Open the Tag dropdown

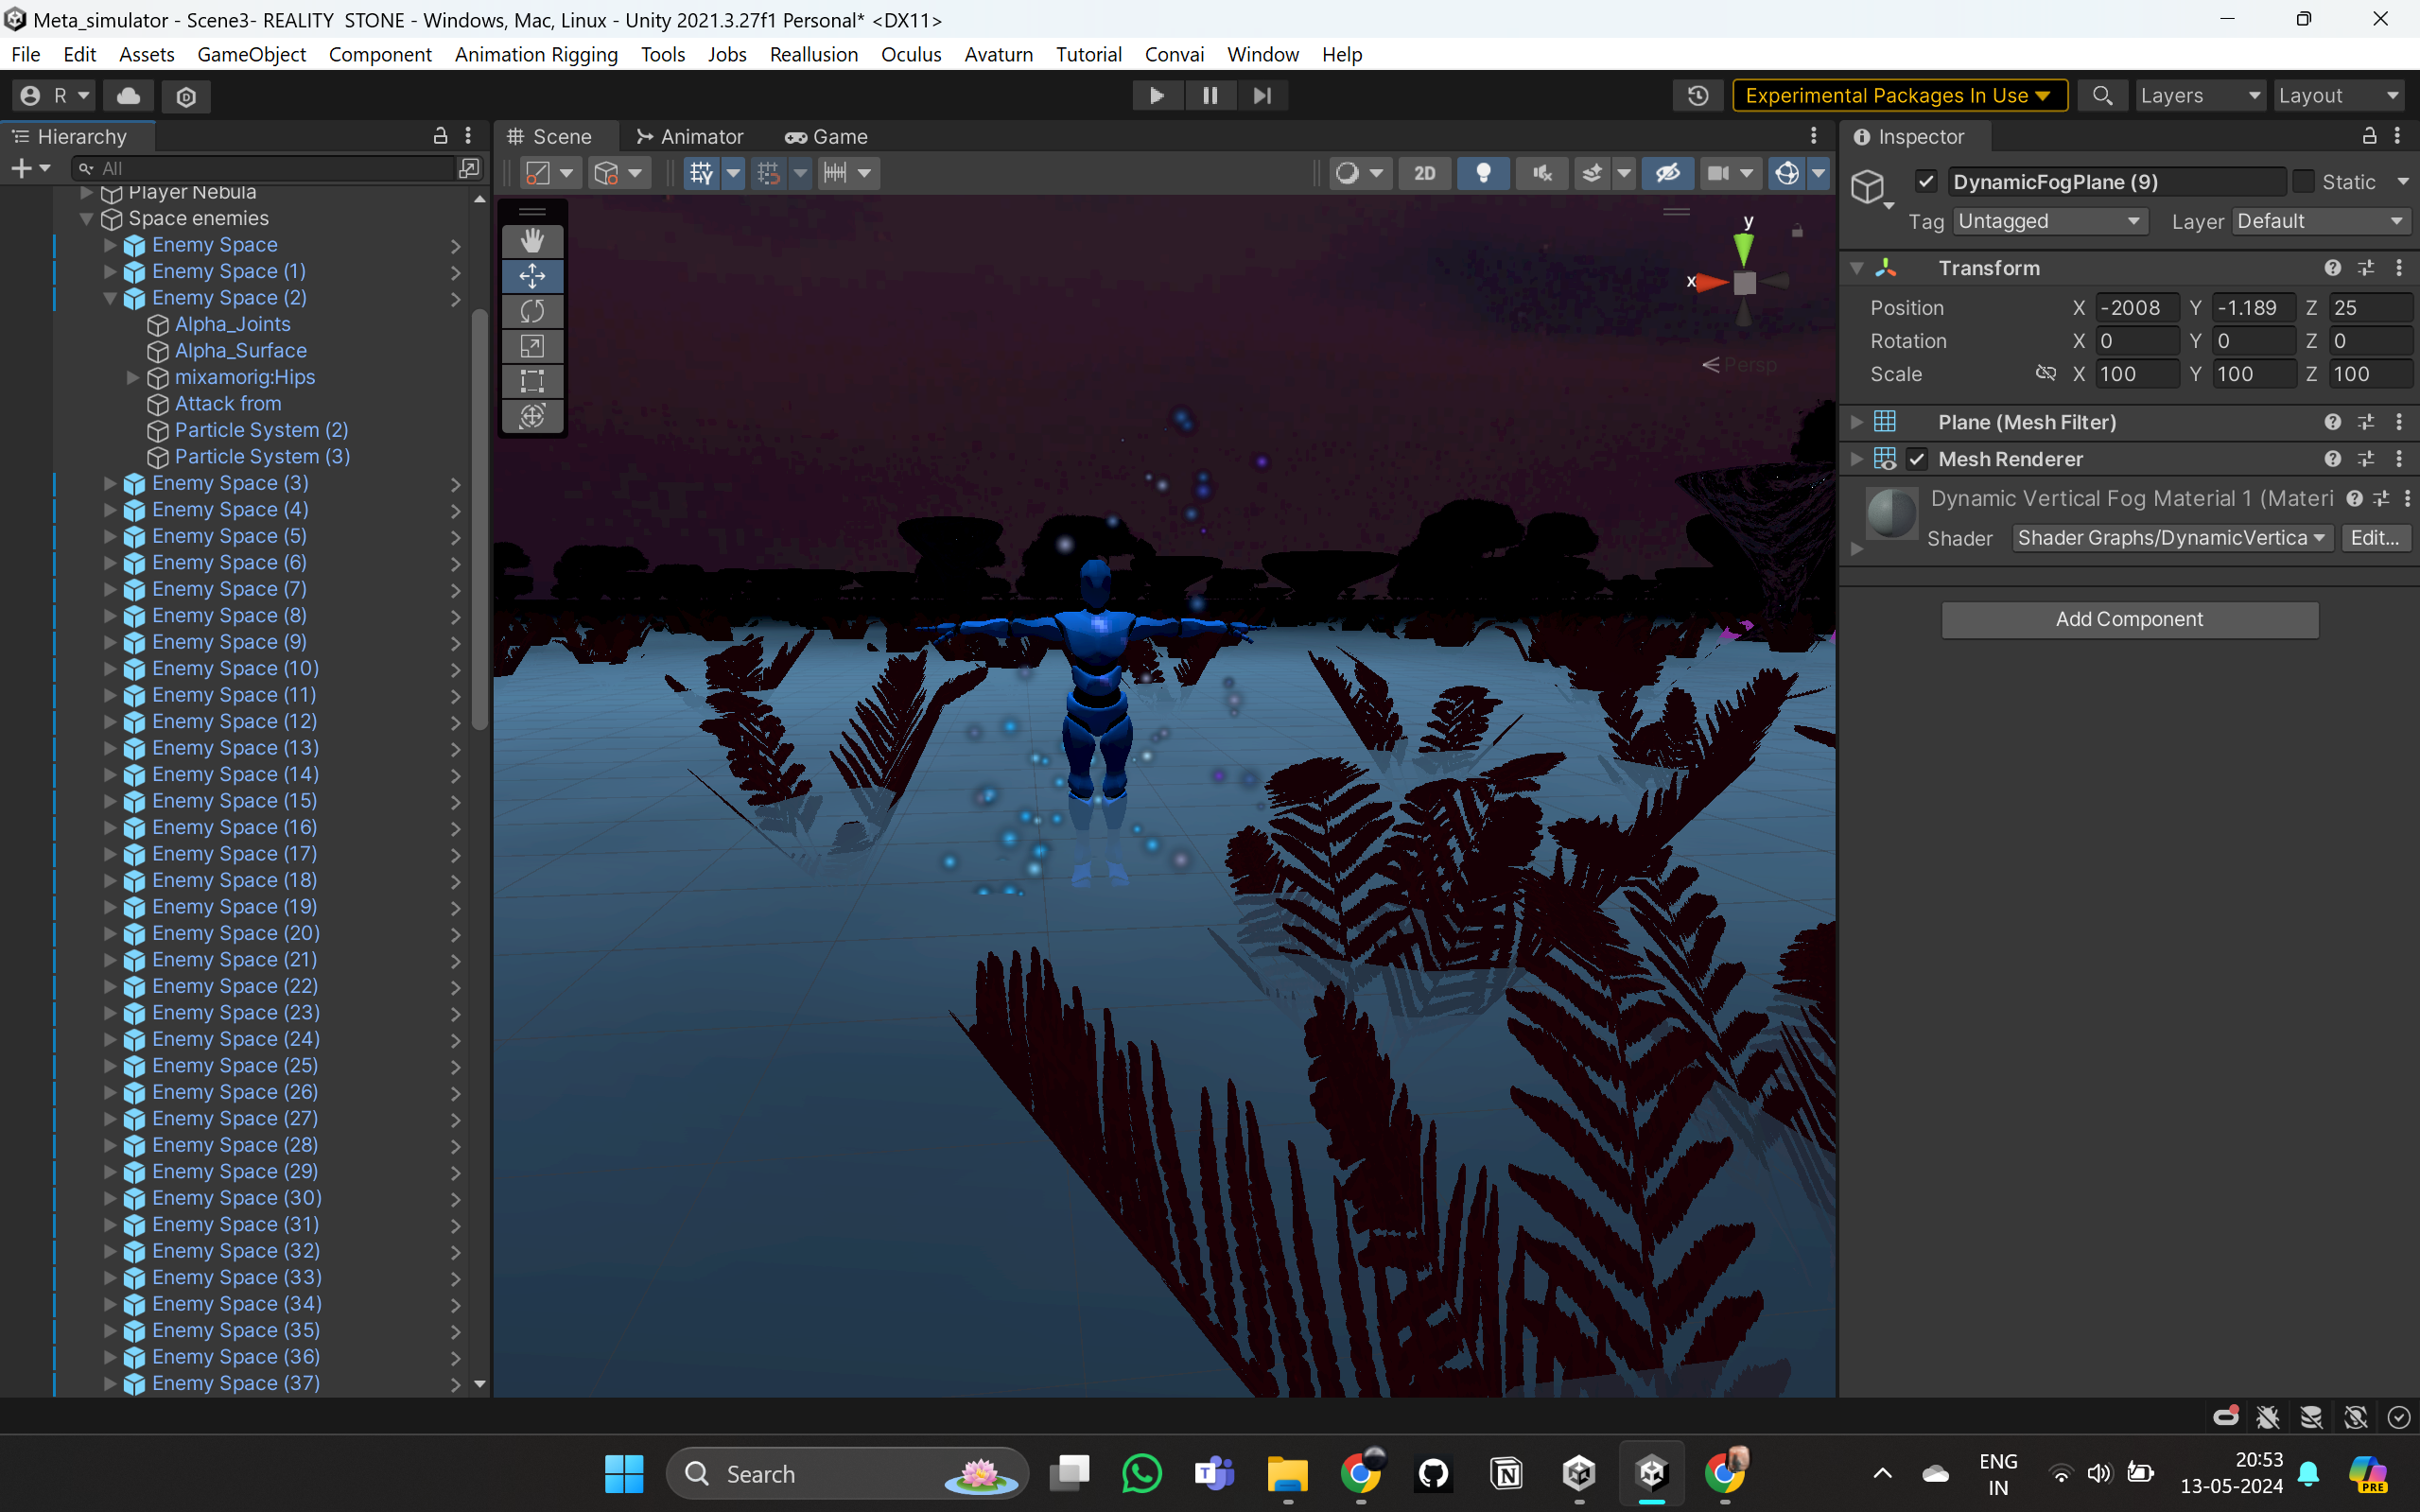(x=2047, y=221)
